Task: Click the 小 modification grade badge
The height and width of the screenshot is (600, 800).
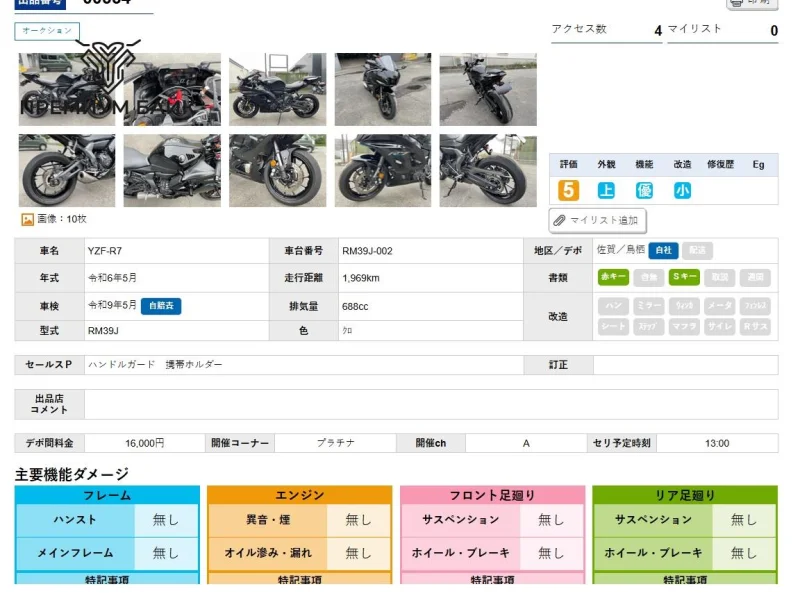Action: coord(682,190)
